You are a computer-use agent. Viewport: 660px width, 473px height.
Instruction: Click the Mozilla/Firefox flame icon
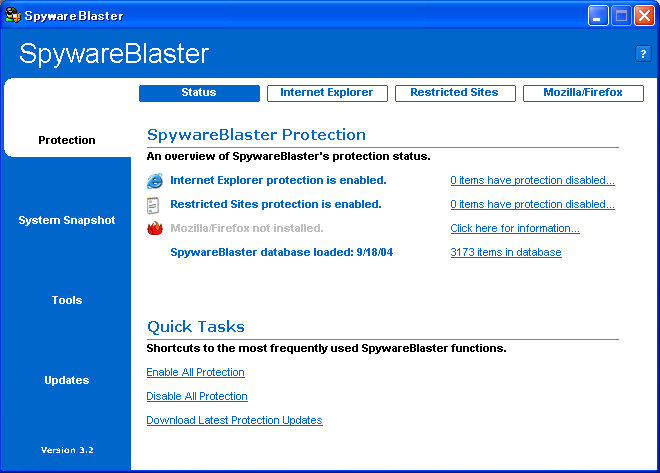pos(155,228)
